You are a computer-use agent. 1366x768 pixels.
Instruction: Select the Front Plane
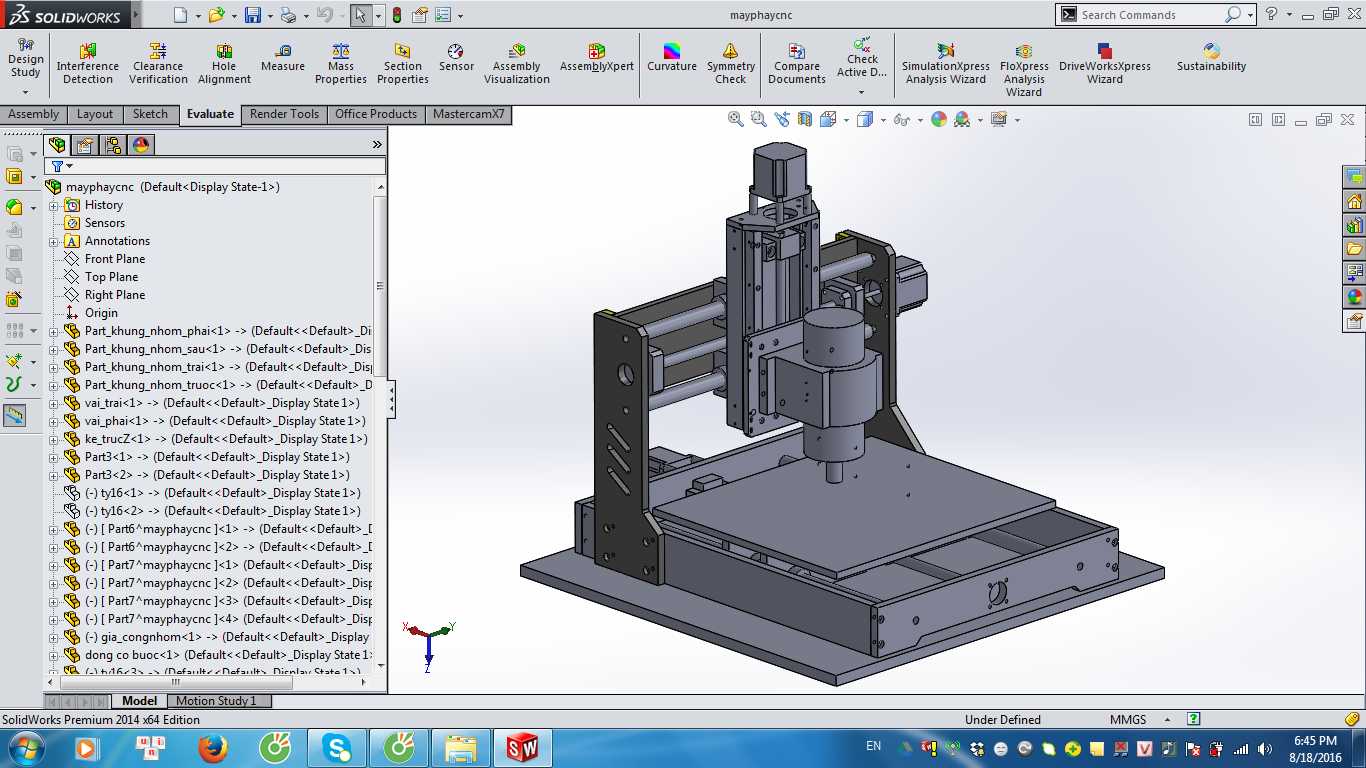coord(115,259)
